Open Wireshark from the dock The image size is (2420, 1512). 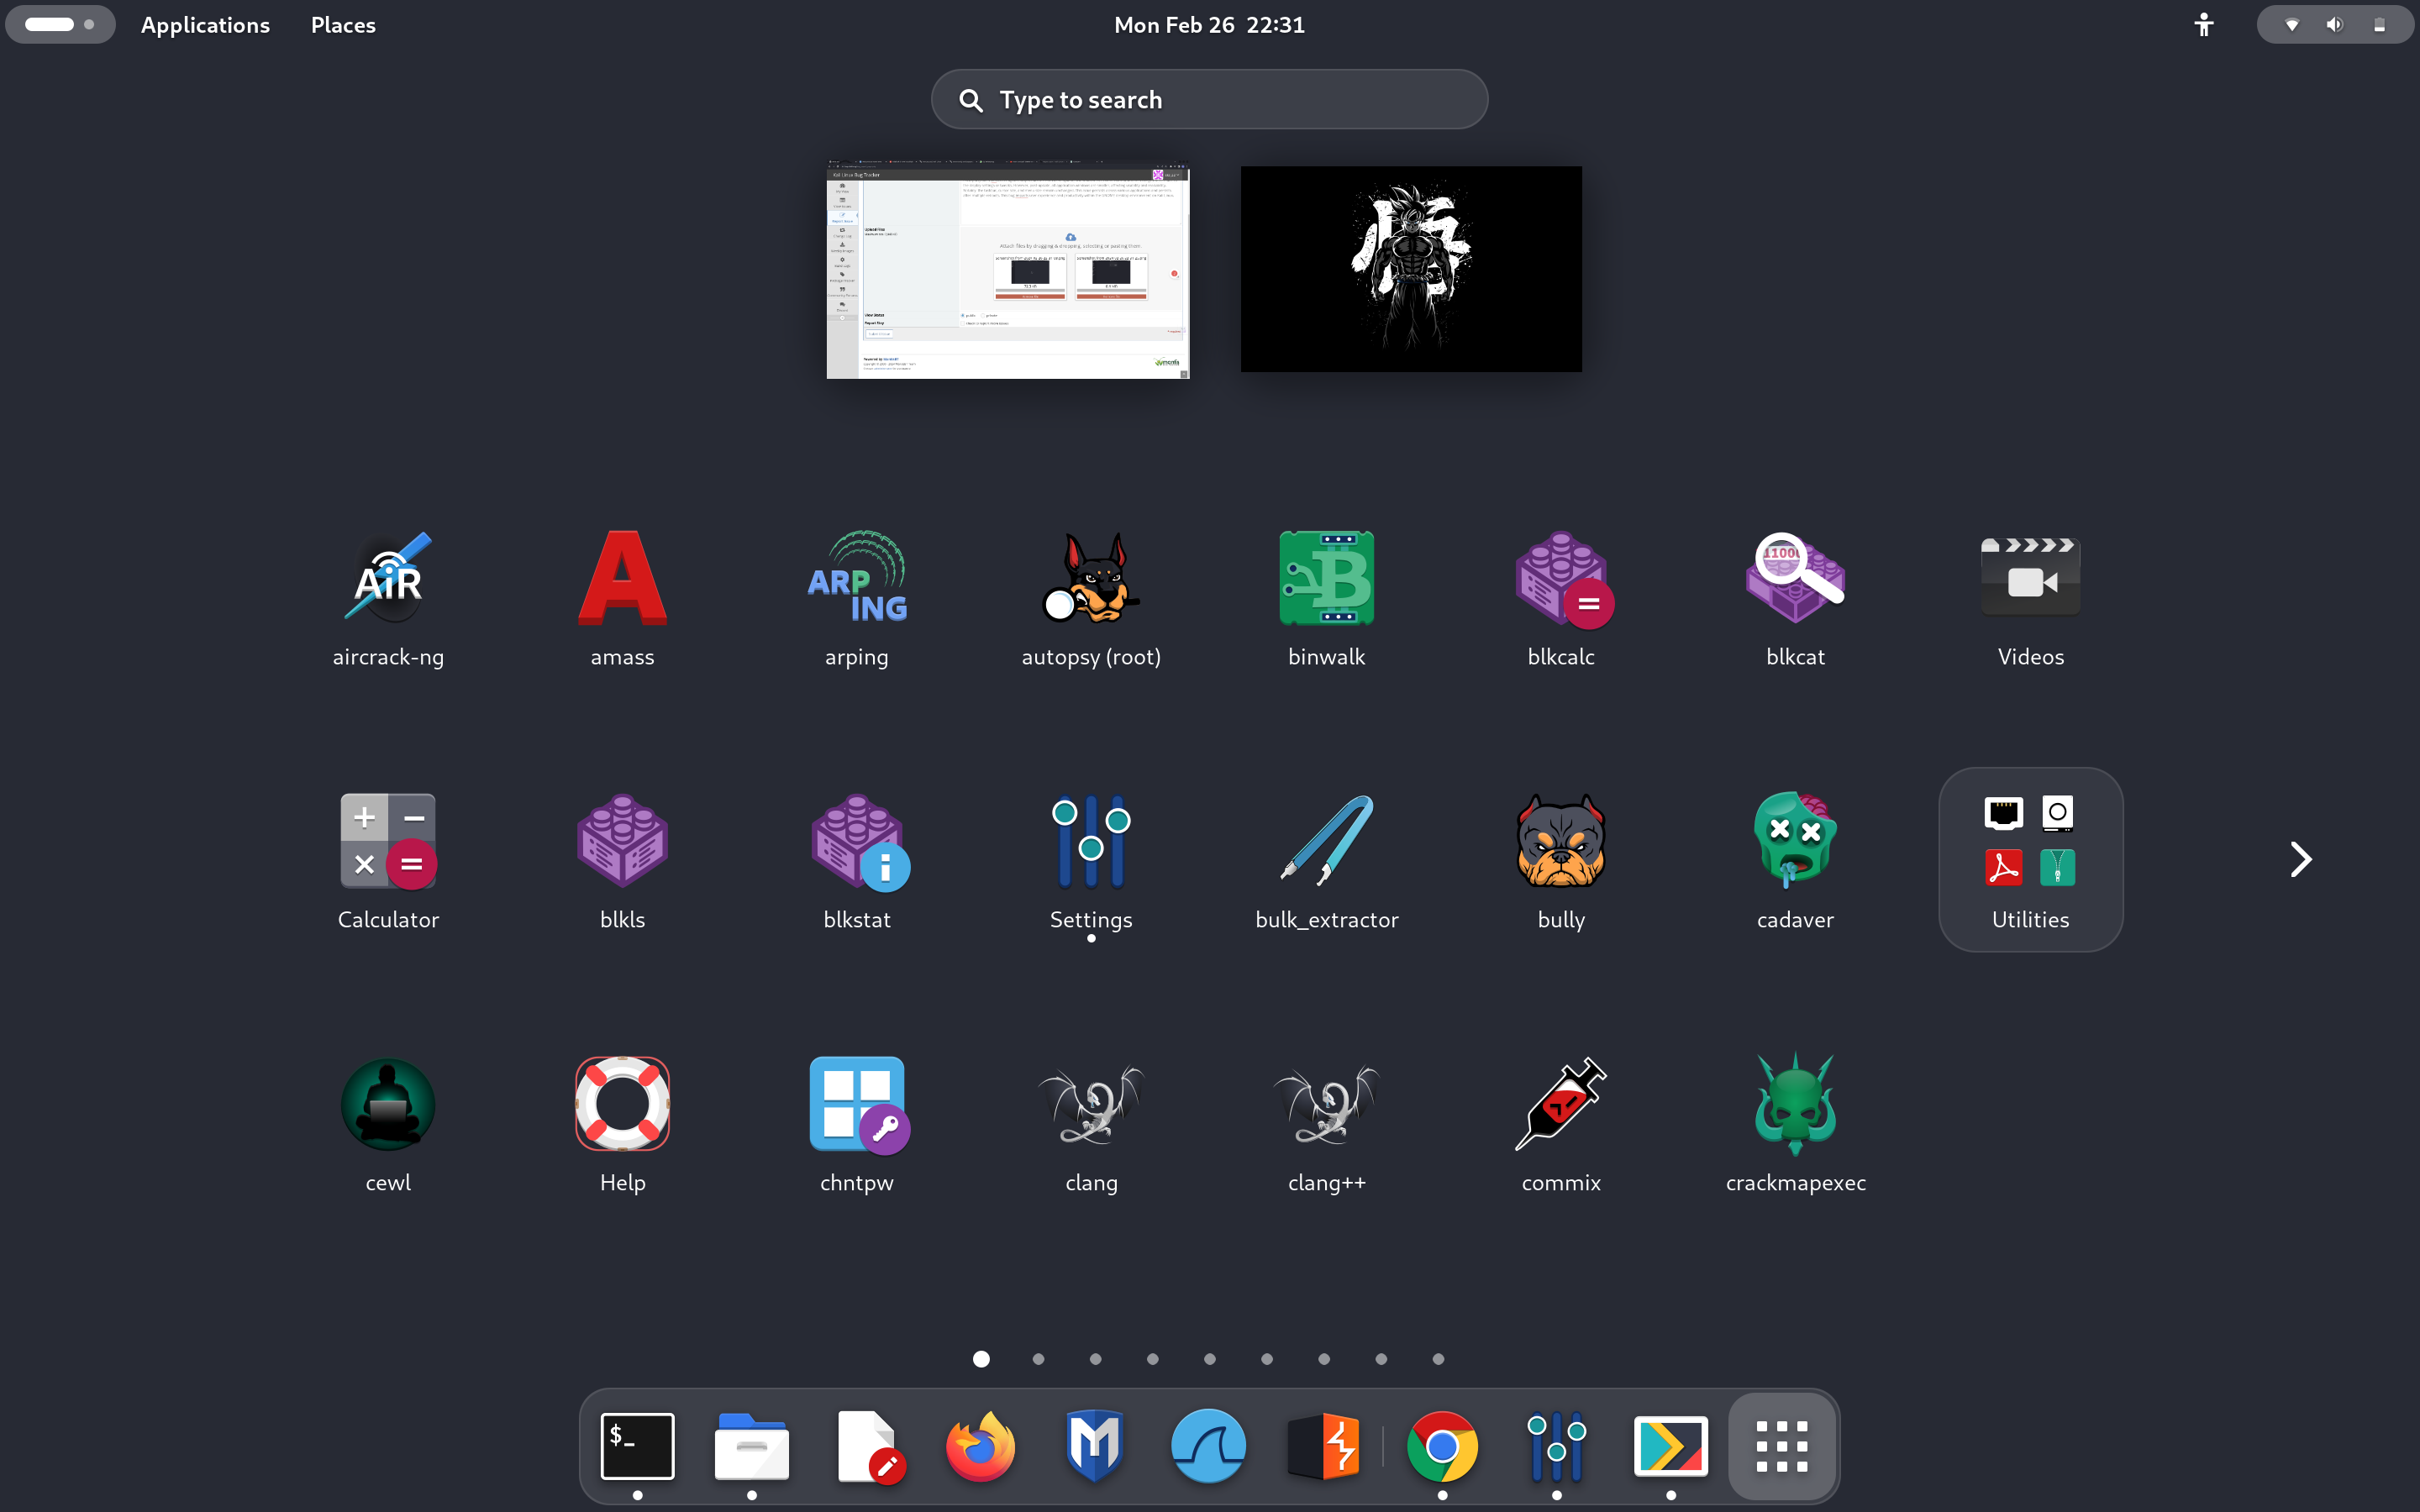pos(1208,1446)
